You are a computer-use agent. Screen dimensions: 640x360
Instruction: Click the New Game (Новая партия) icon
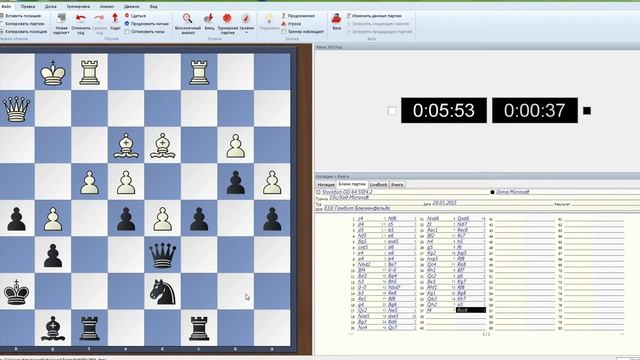[x=61, y=18]
